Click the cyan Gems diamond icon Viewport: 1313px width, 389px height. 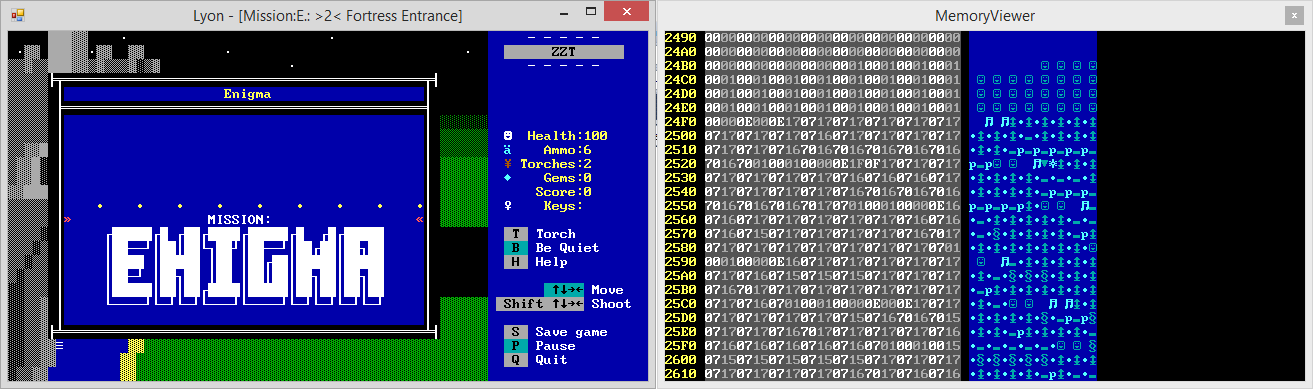(x=508, y=178)
